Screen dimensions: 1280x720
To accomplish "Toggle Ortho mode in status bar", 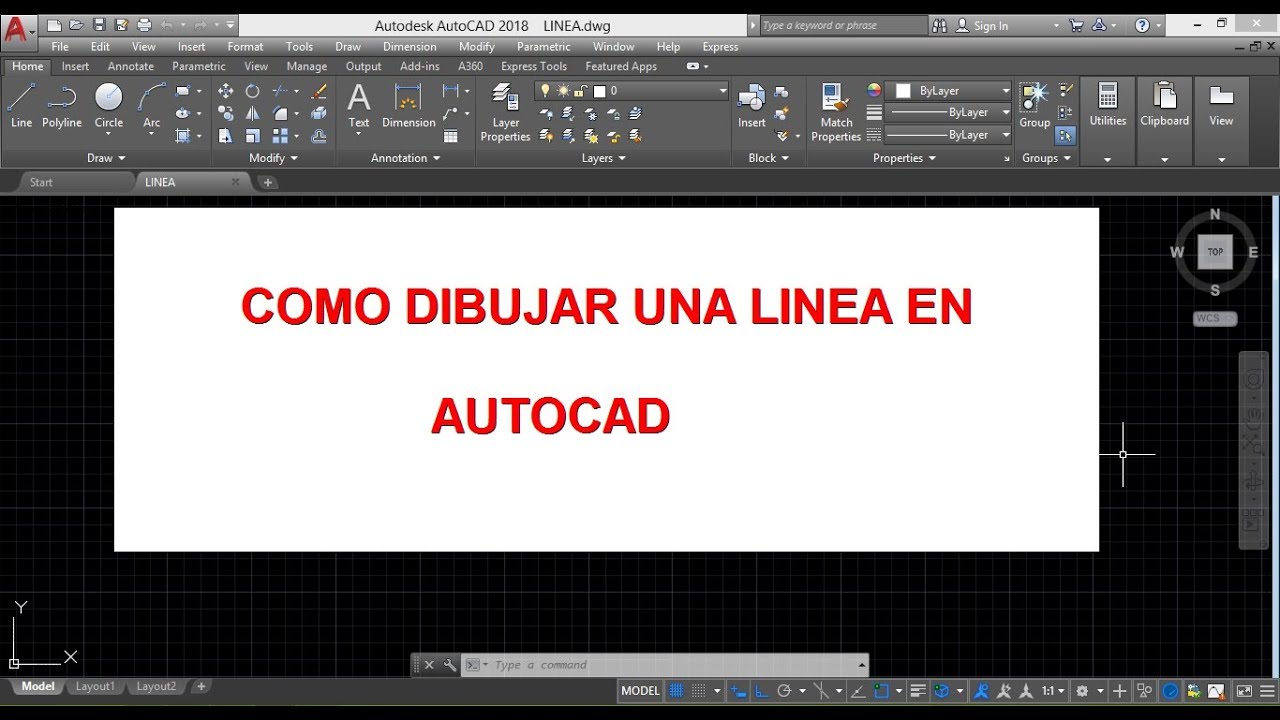I will [x=762, y=690].
